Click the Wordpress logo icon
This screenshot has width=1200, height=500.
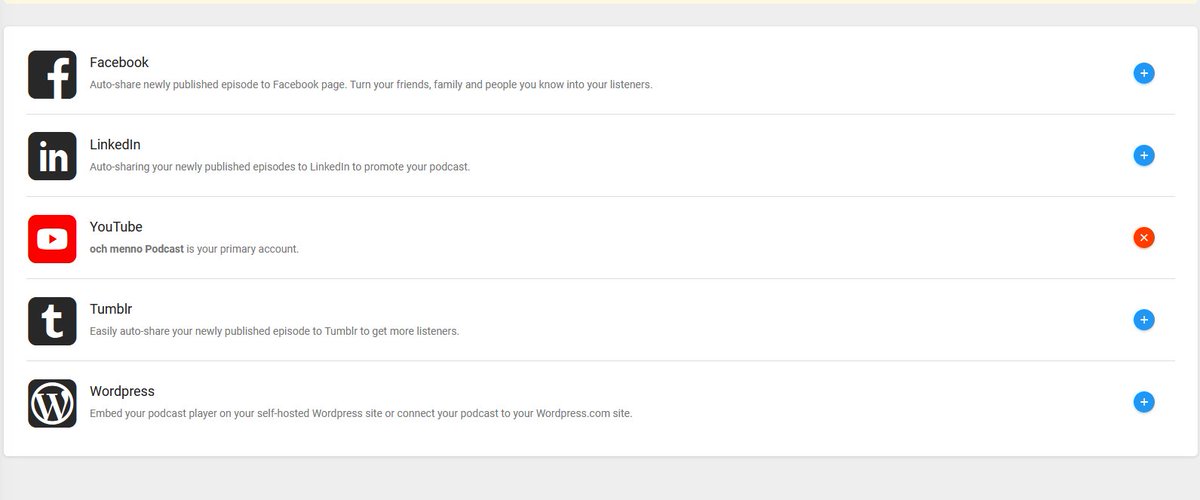coord(52,403)
